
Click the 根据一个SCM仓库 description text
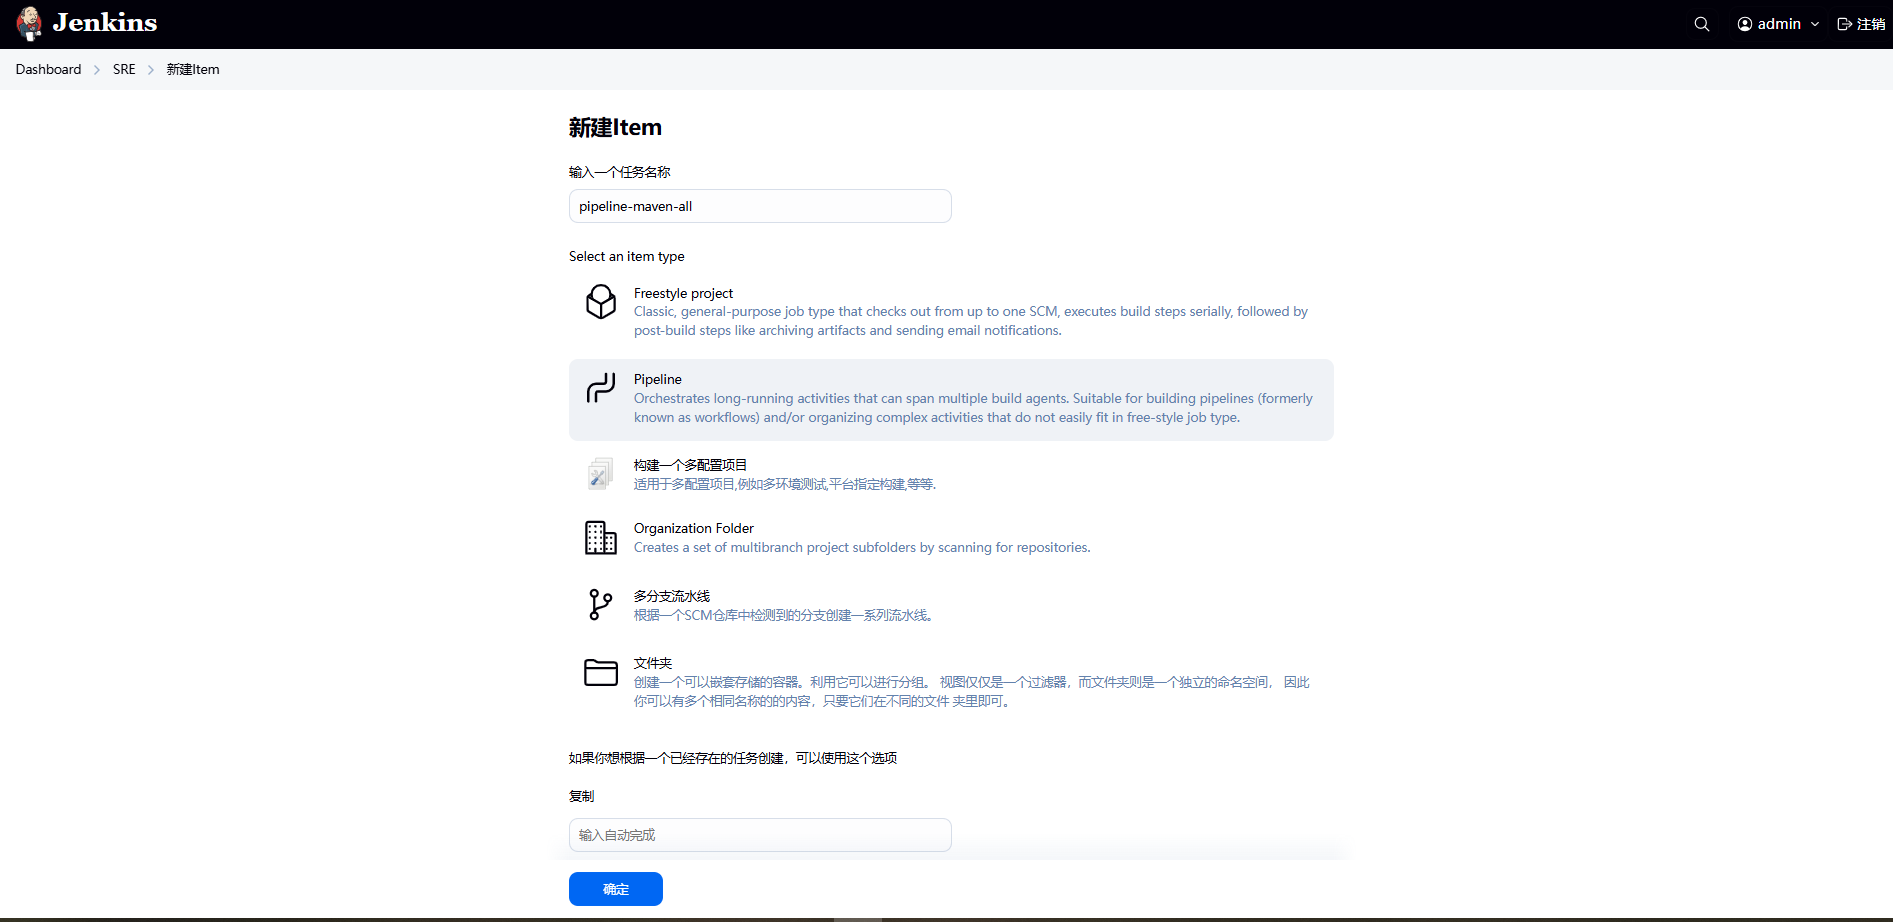point(784,615)
